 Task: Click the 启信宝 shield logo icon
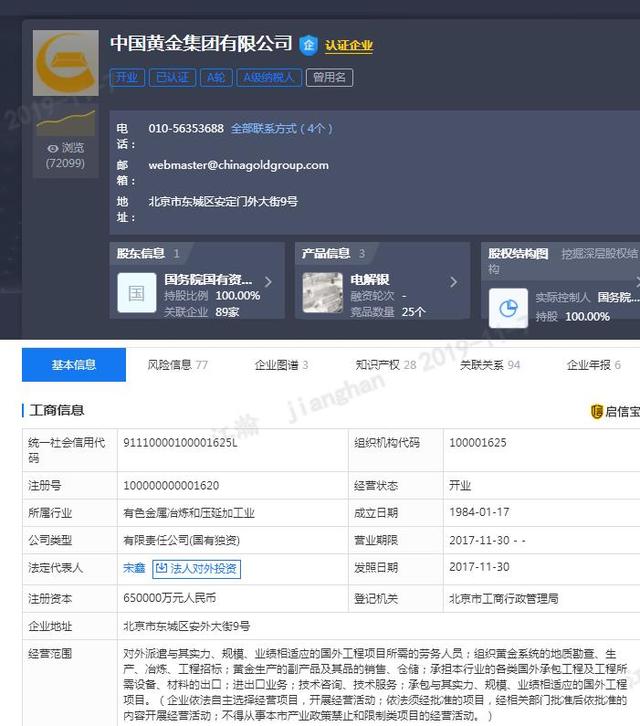click(597, 411)
